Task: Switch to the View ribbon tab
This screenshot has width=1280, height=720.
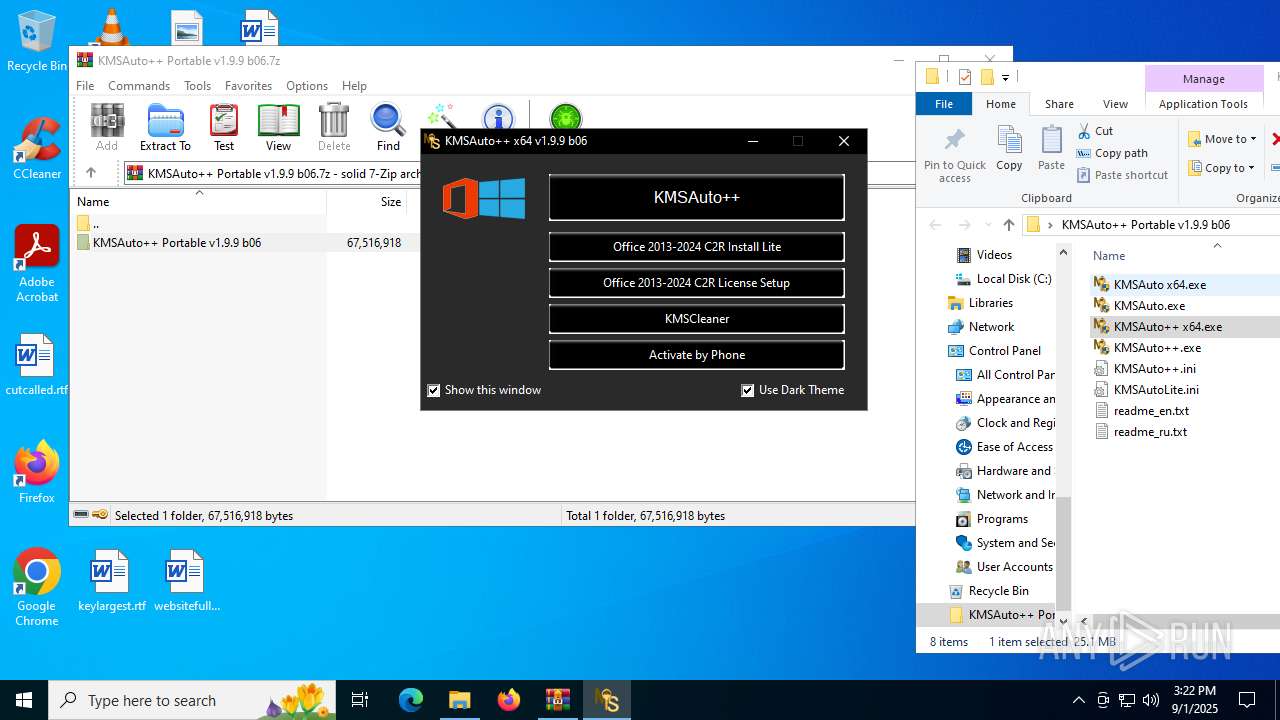Action: [x=1115, y=104]
